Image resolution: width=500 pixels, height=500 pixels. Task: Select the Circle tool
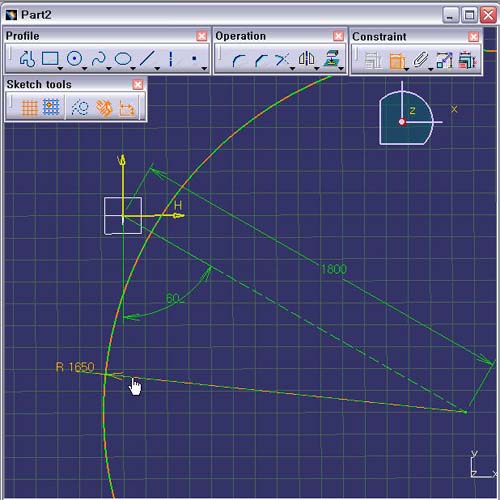[74, 59]
